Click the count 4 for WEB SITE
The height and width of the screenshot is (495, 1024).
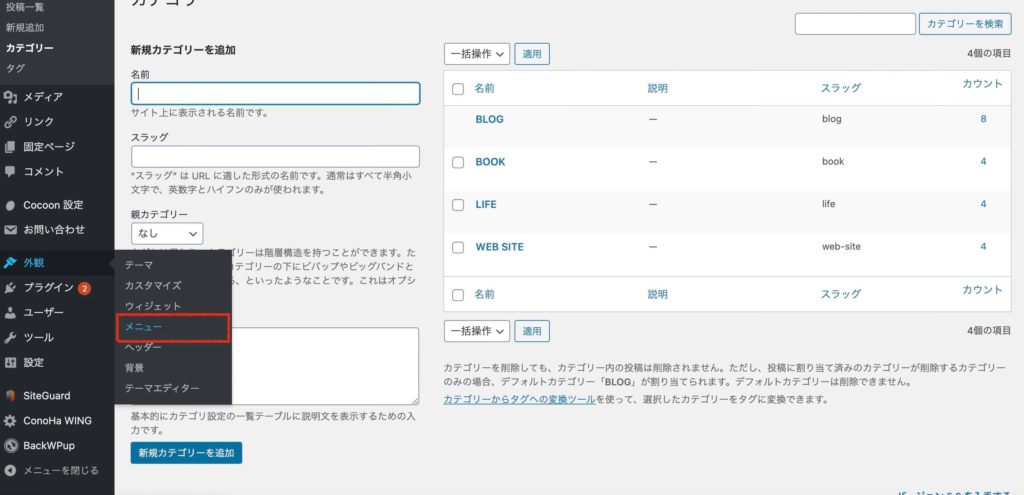[x=983, y=246]
